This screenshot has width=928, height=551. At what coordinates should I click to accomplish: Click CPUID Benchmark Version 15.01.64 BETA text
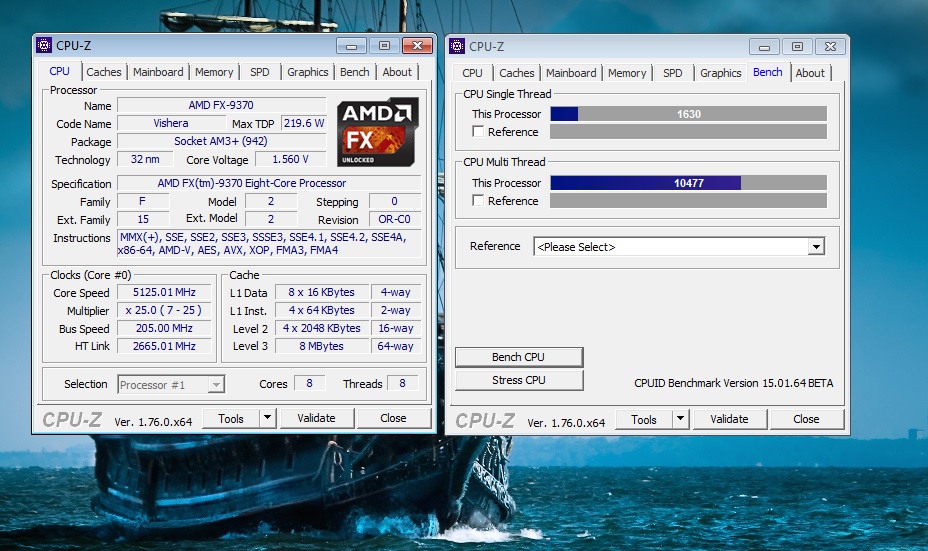(x=733, y=383)
